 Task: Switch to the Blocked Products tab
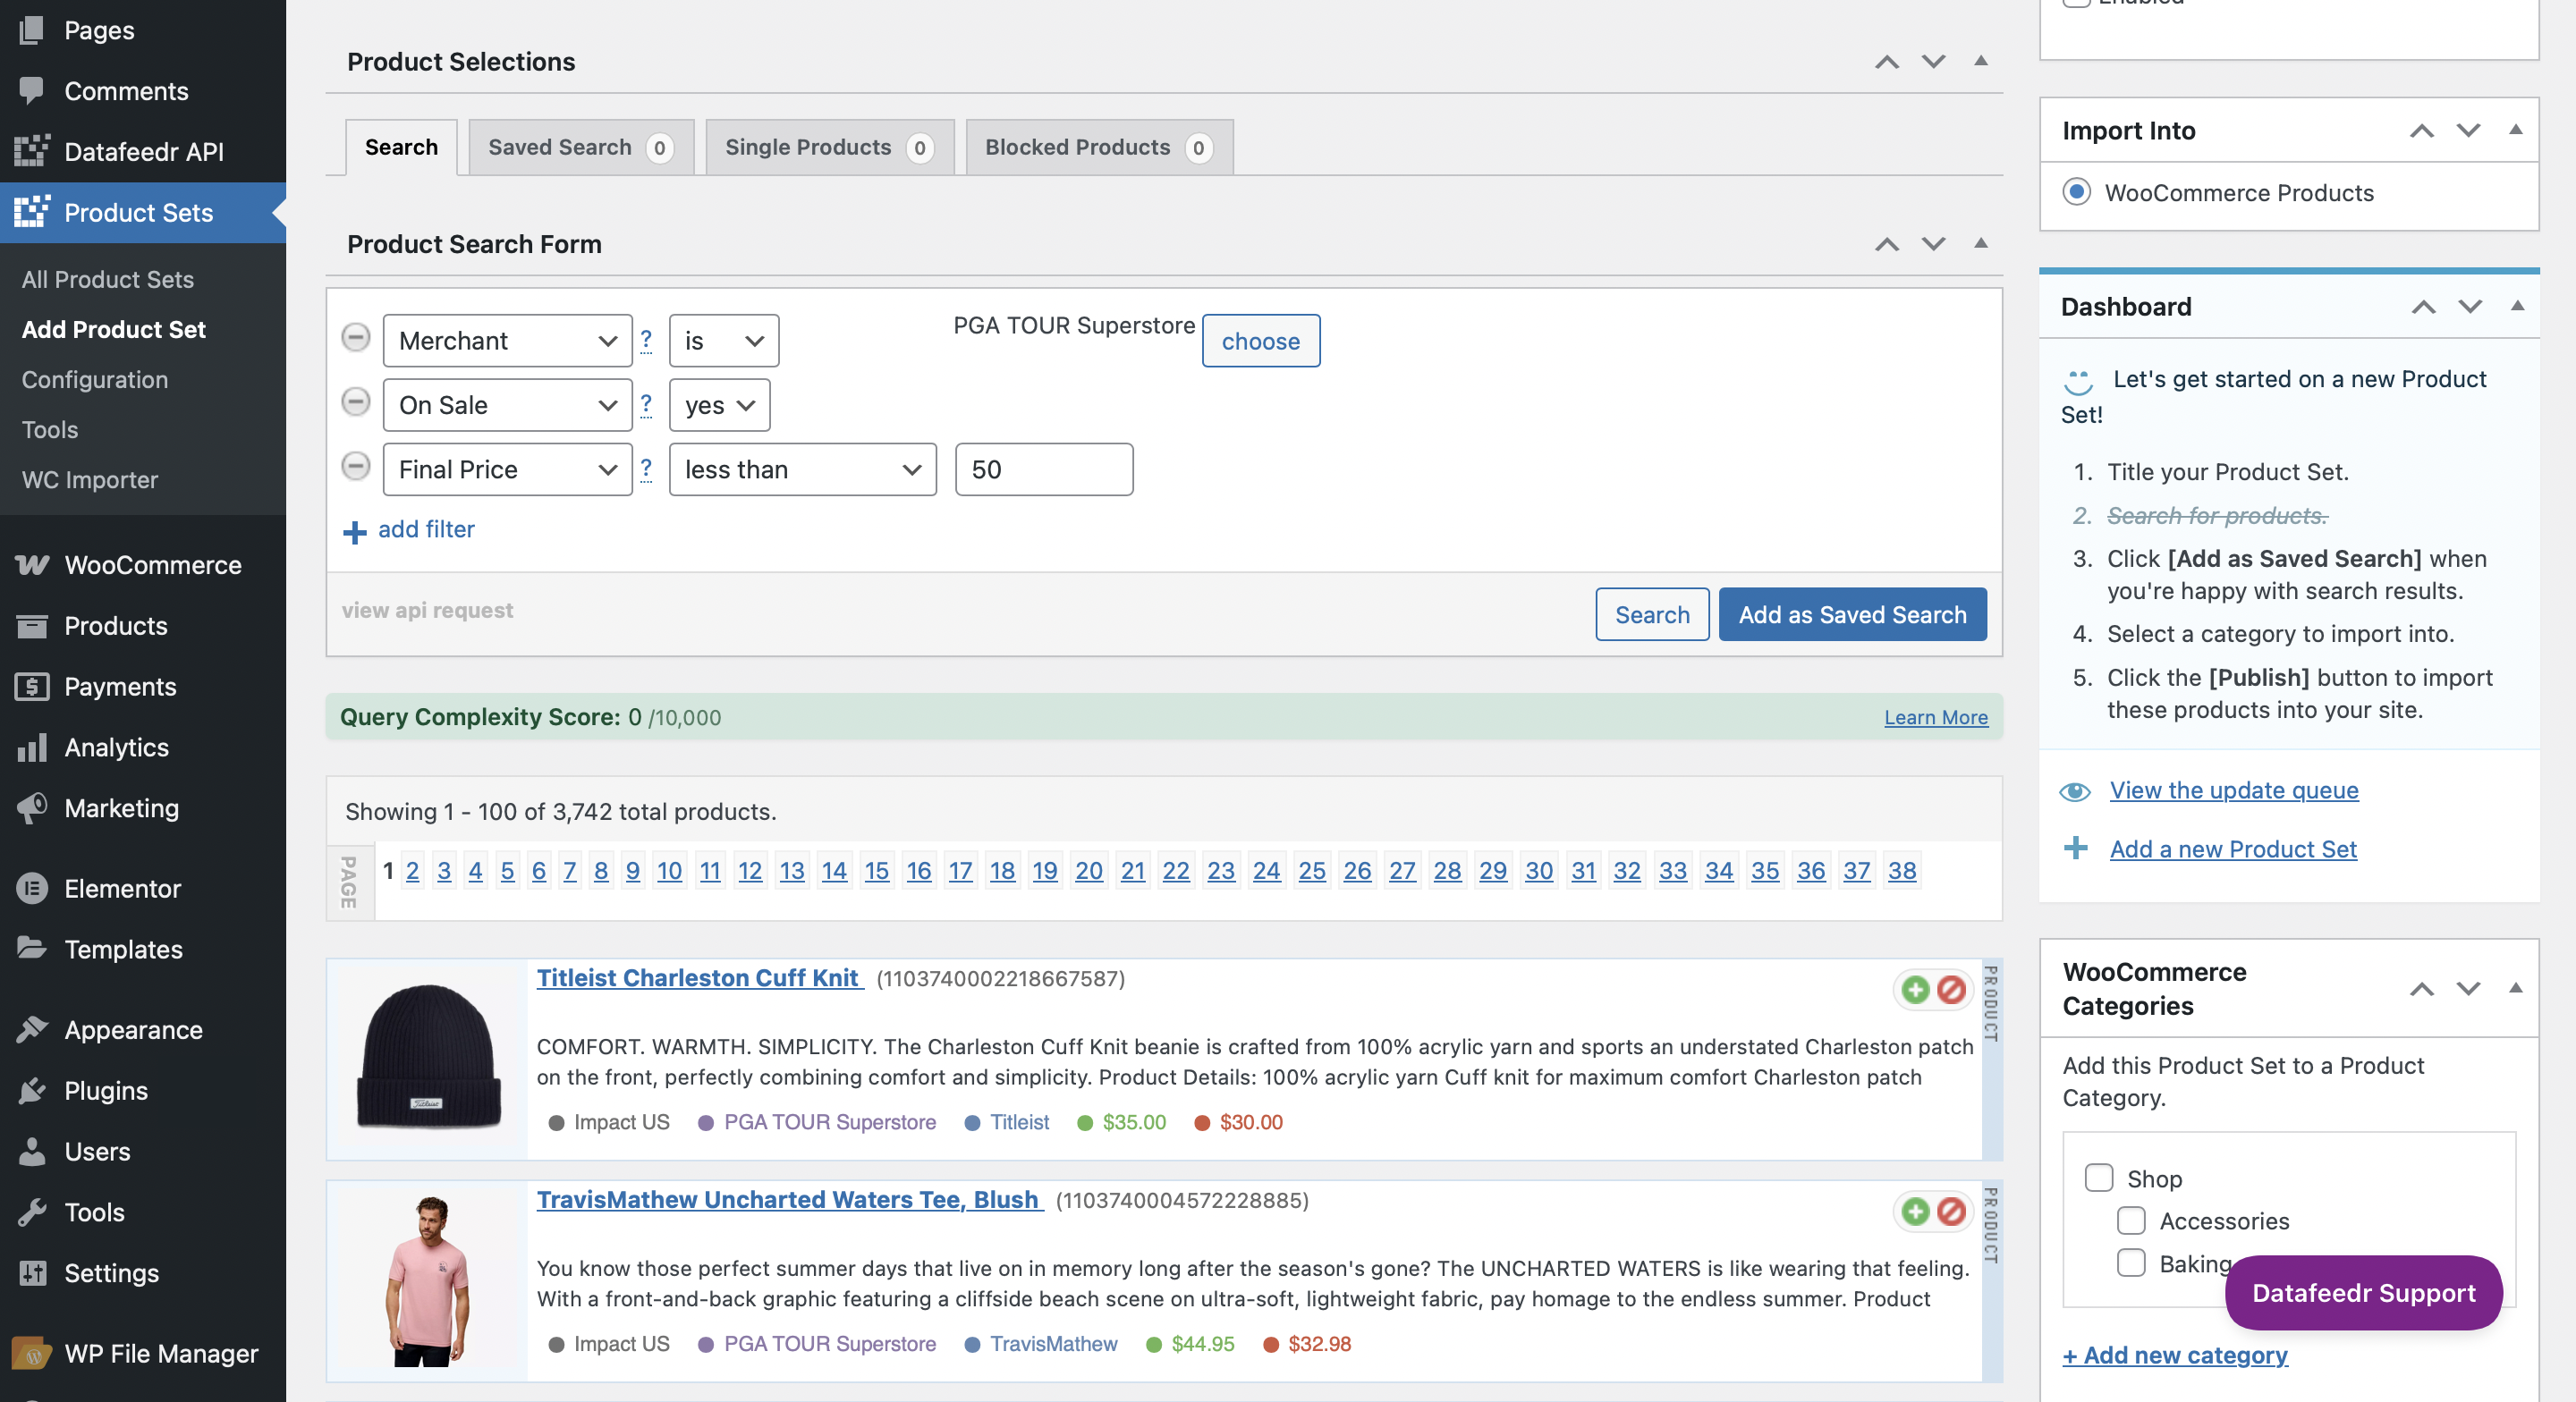[1099, 147]
